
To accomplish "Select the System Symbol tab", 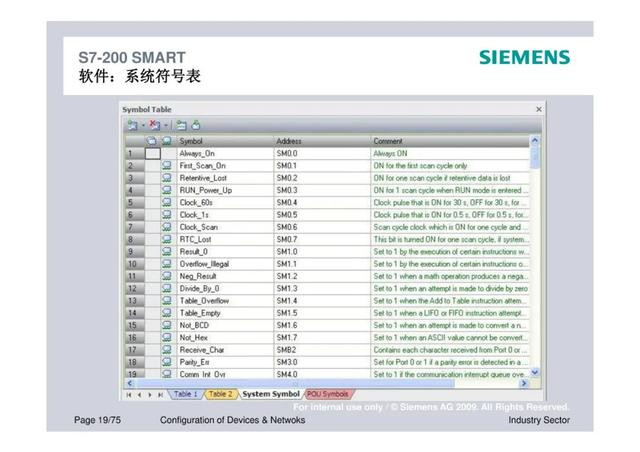I will click(x=271, y=394).
